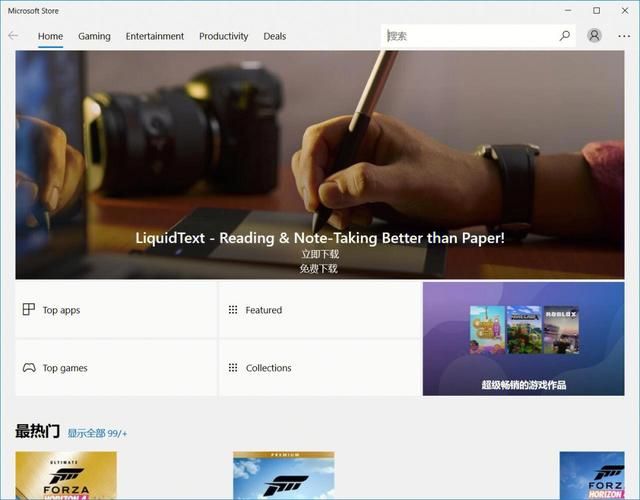Click the search magnifier icon
Viewport: 640px width, 500px height.
pyautogui.click(x=564, y=36)
